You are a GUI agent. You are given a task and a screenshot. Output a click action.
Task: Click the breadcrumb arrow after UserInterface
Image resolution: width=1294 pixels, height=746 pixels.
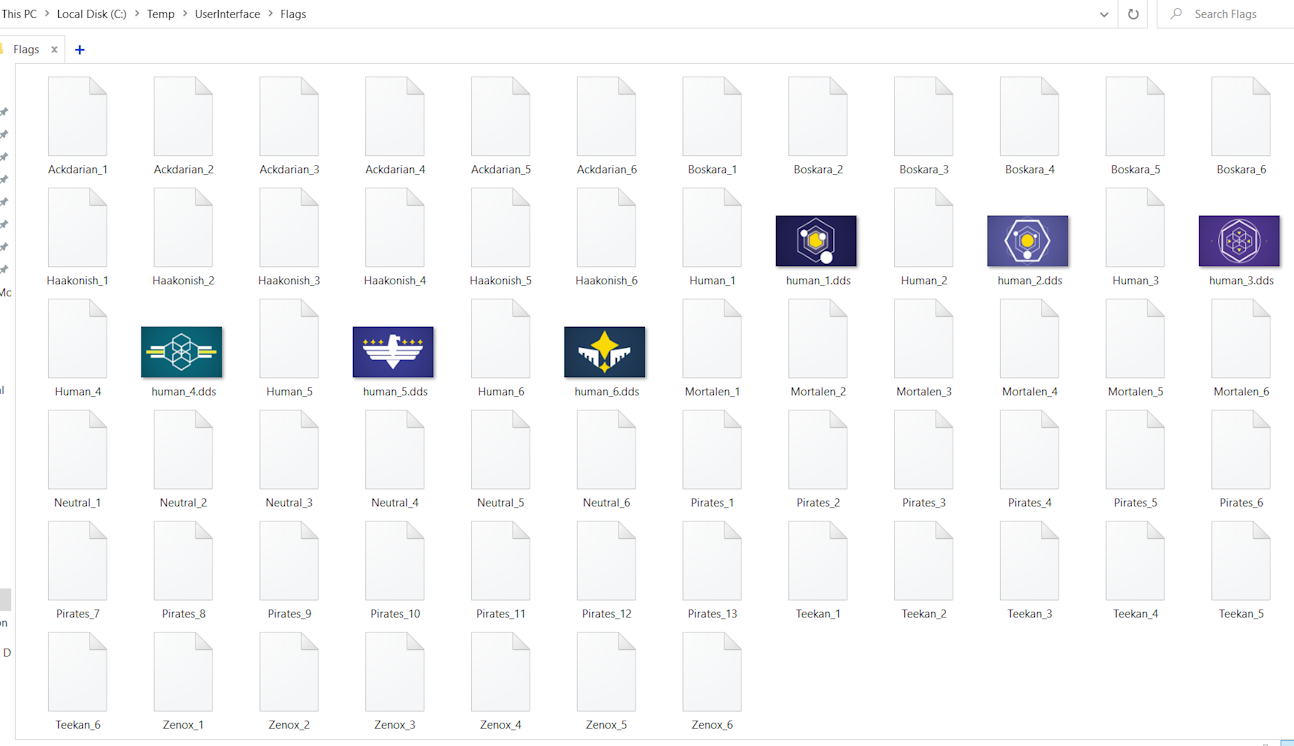[269, 14]
